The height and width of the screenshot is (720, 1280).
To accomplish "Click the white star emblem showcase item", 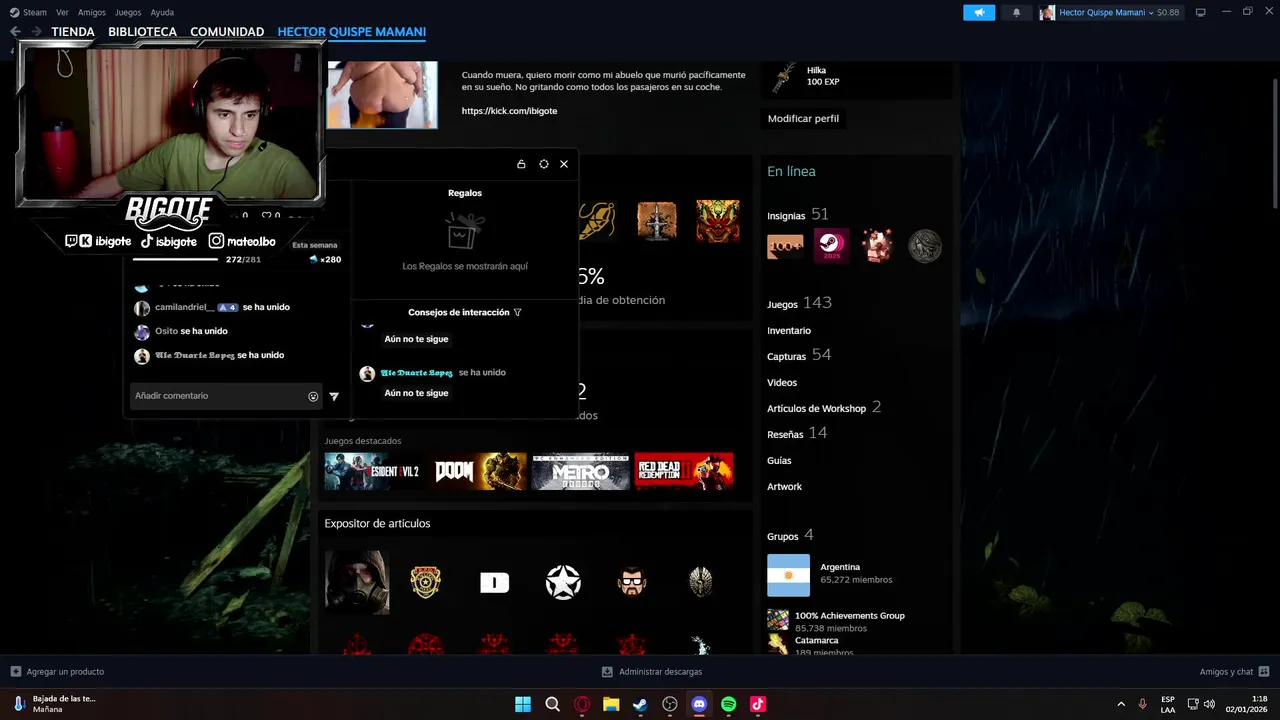I will (x=563, y=582).
